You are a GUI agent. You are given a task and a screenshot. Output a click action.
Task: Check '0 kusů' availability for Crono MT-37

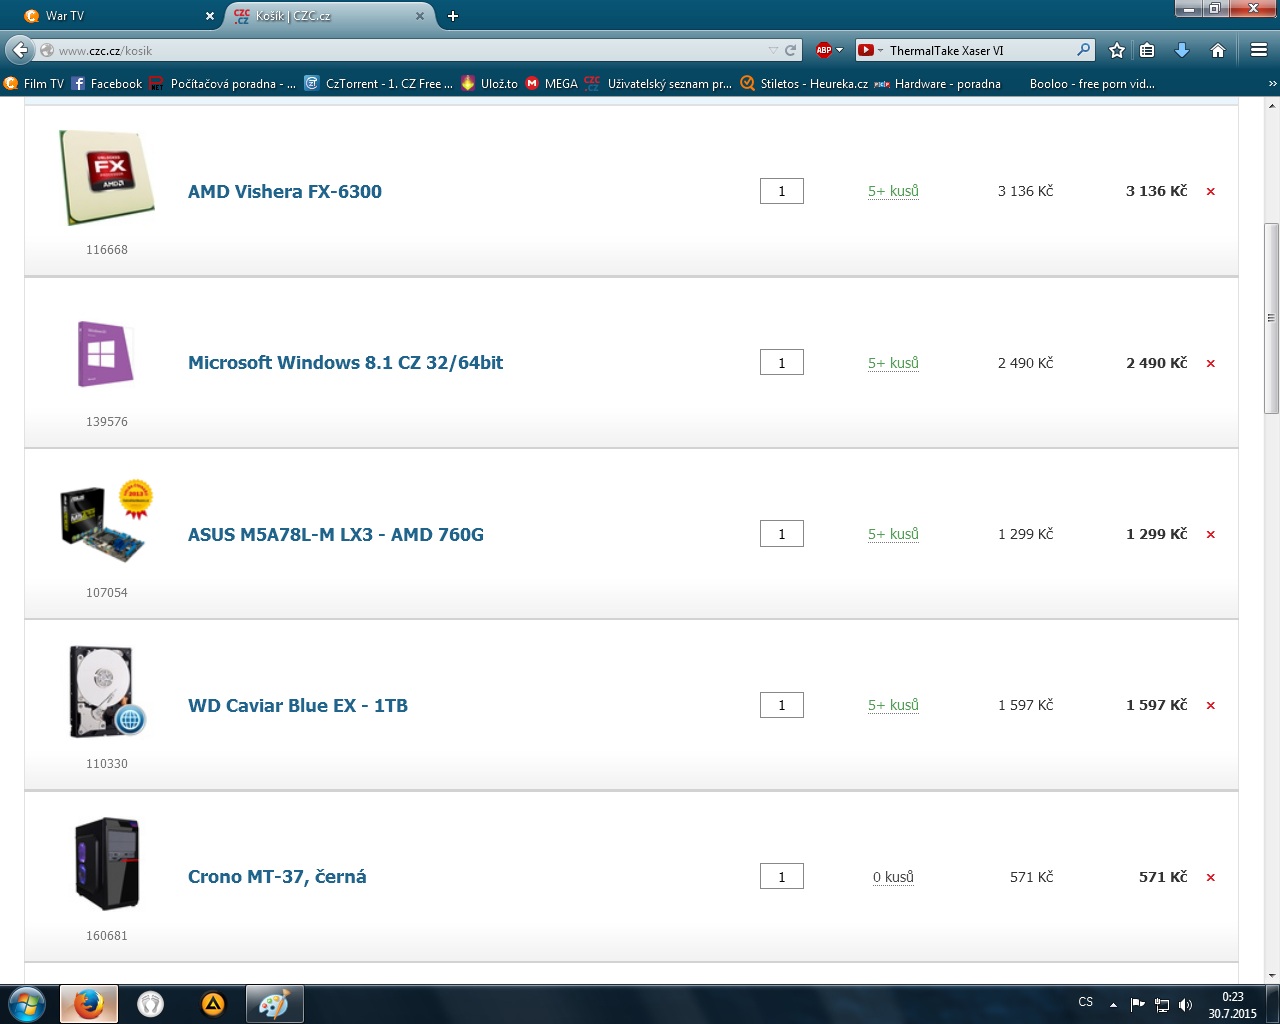click(x=893, y=877)
